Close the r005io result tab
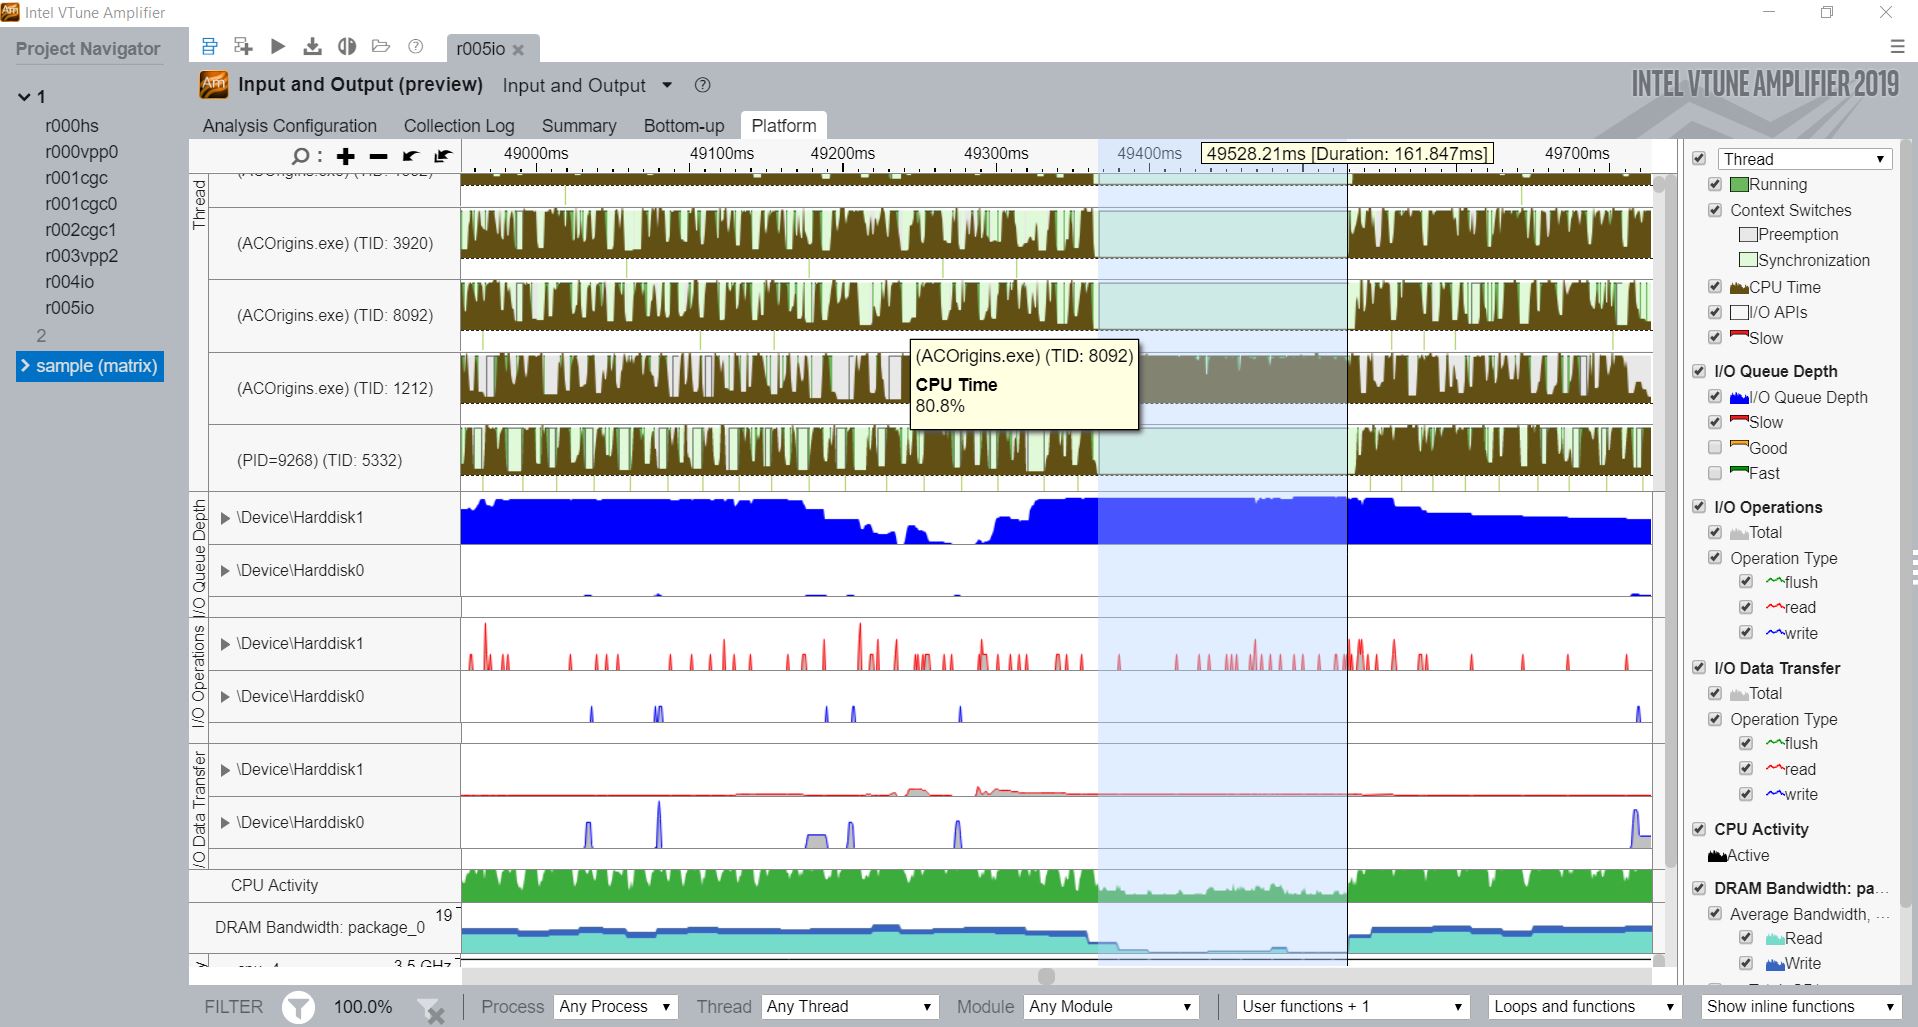Screen dimensions: 1918x1027 click(518, 50)
